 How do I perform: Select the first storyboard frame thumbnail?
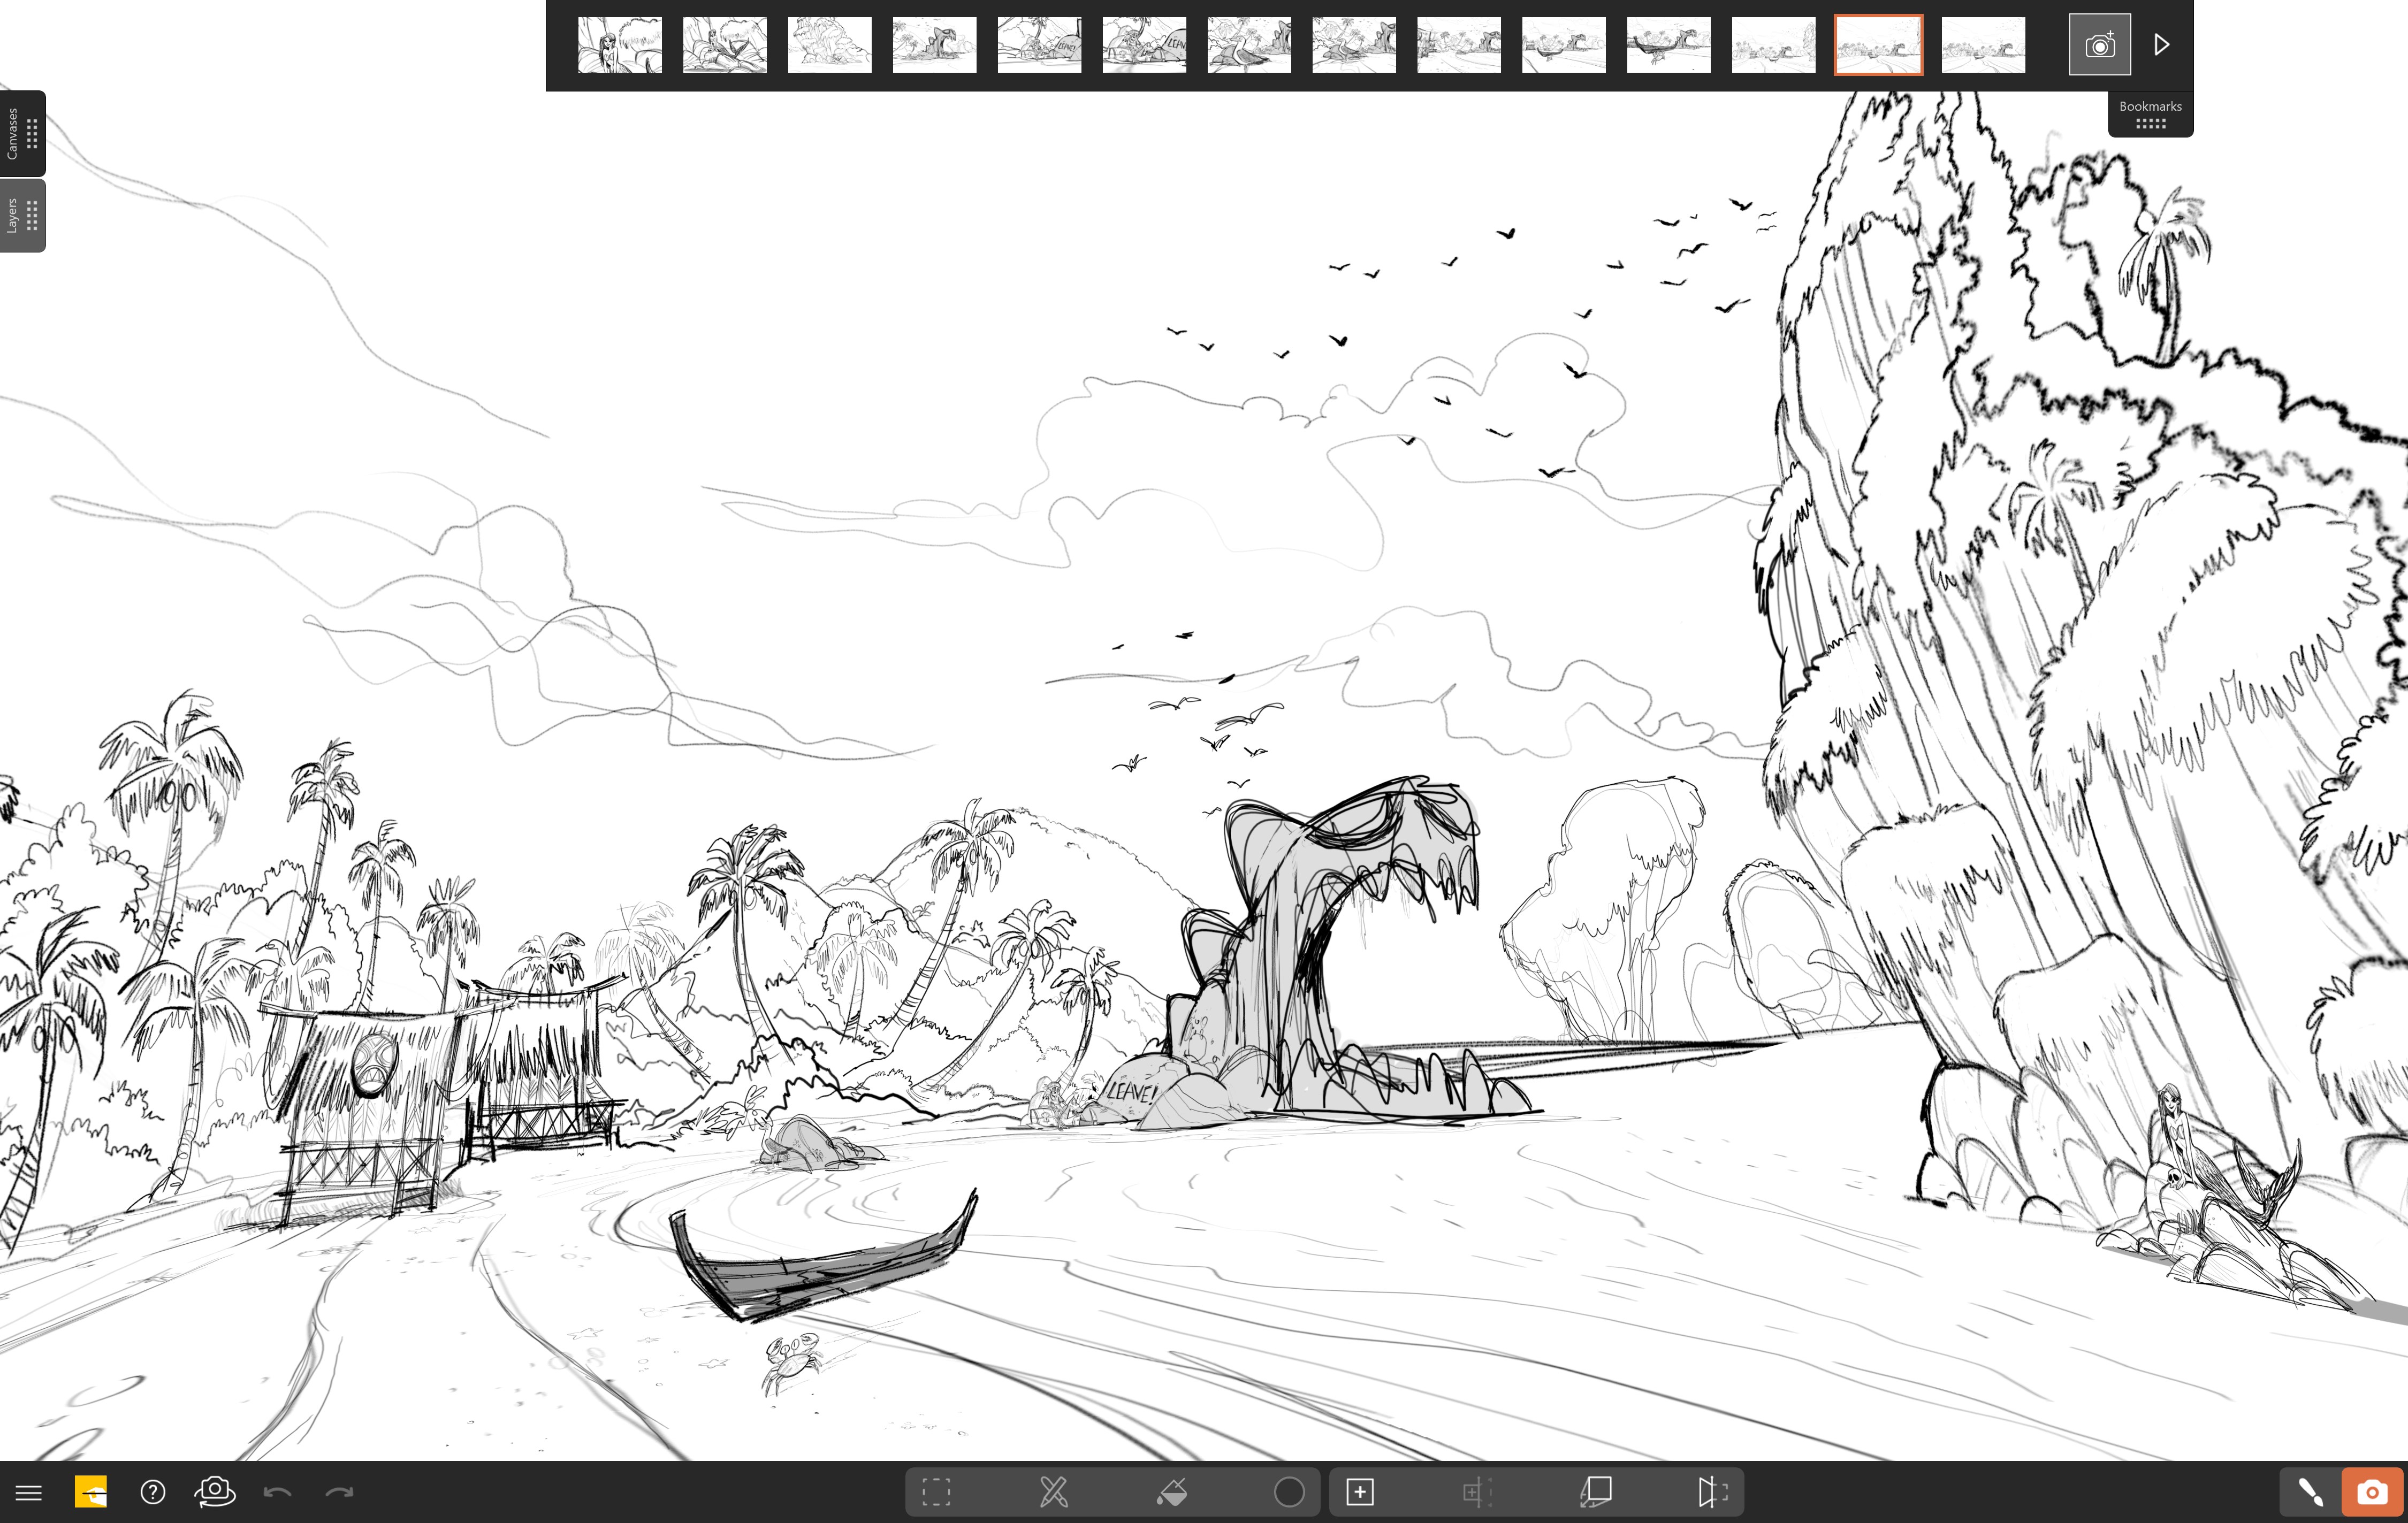click(620, 43)
